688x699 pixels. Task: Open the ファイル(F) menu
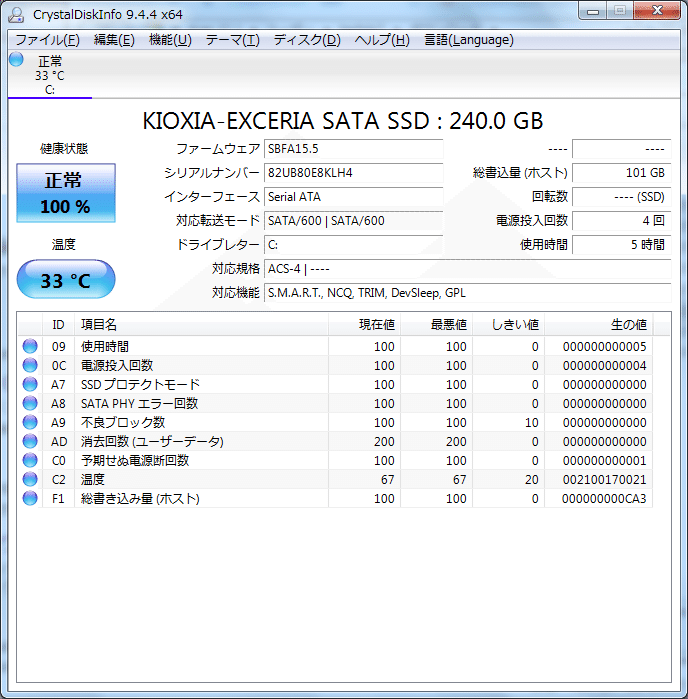coord(48,40)
